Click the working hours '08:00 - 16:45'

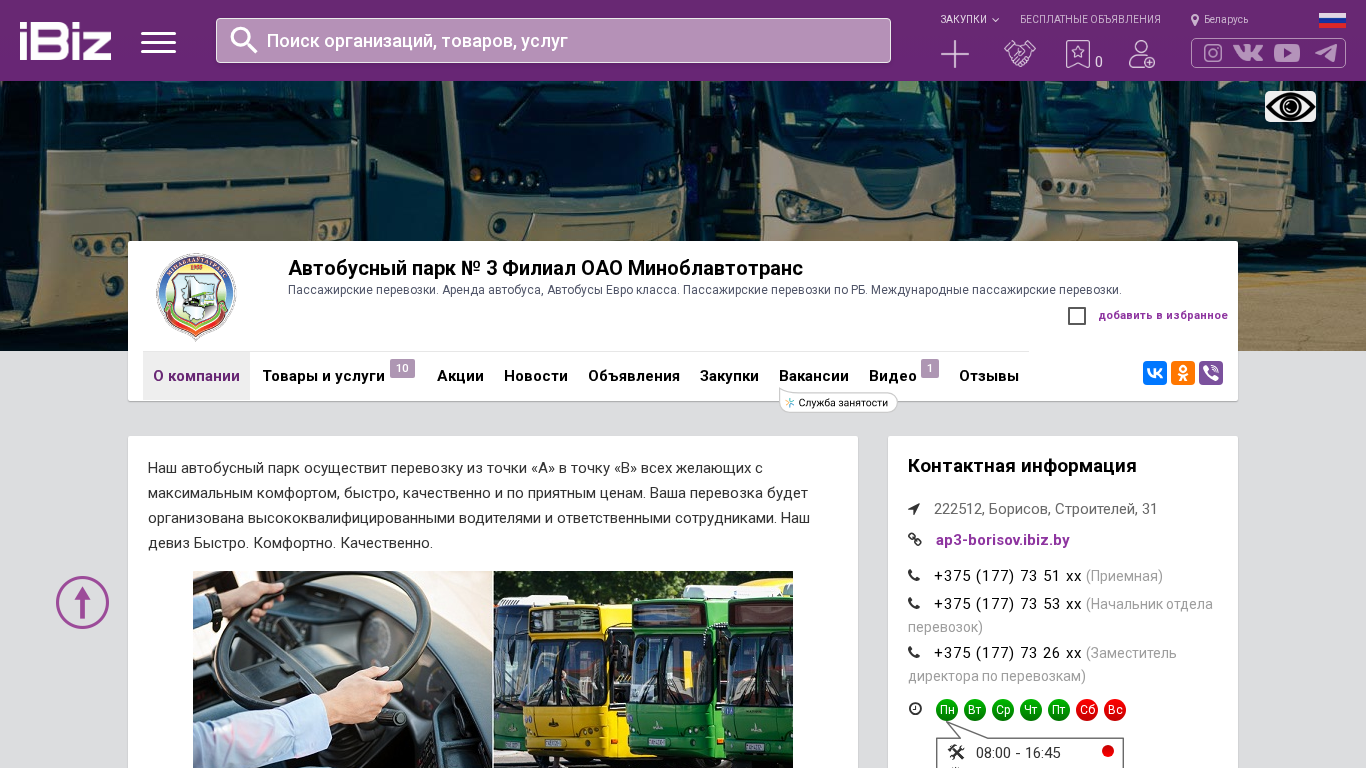(x=1018, y=753)
